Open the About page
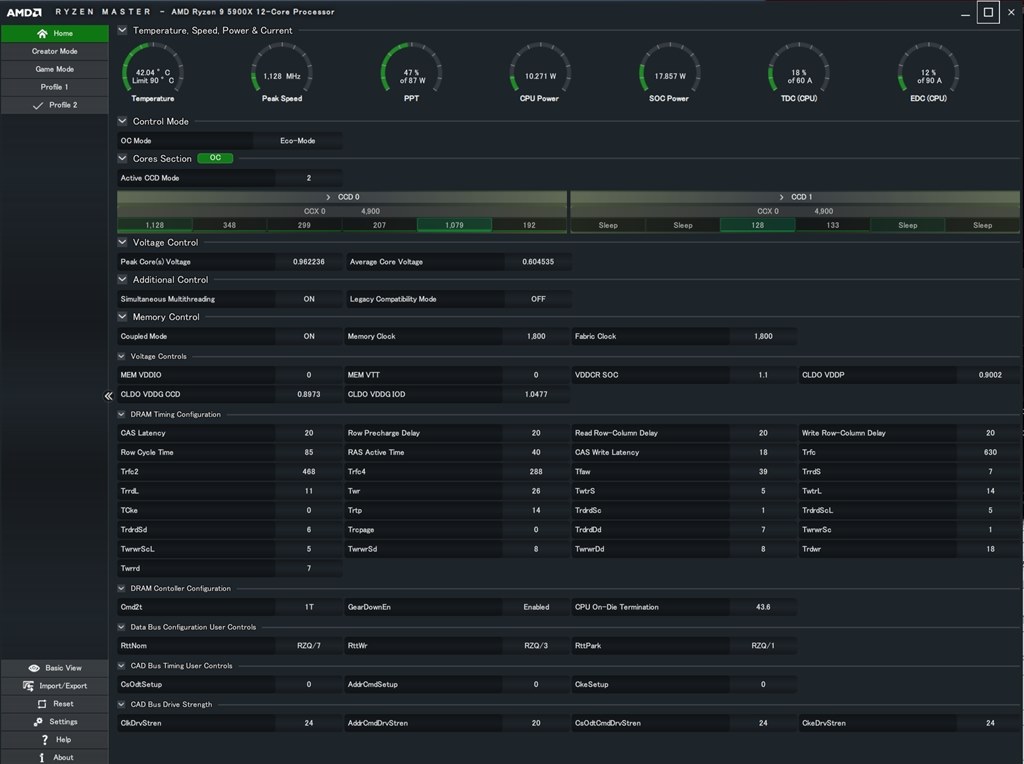1024x764 pixels. pyautogui.click(x=55, y=757)
